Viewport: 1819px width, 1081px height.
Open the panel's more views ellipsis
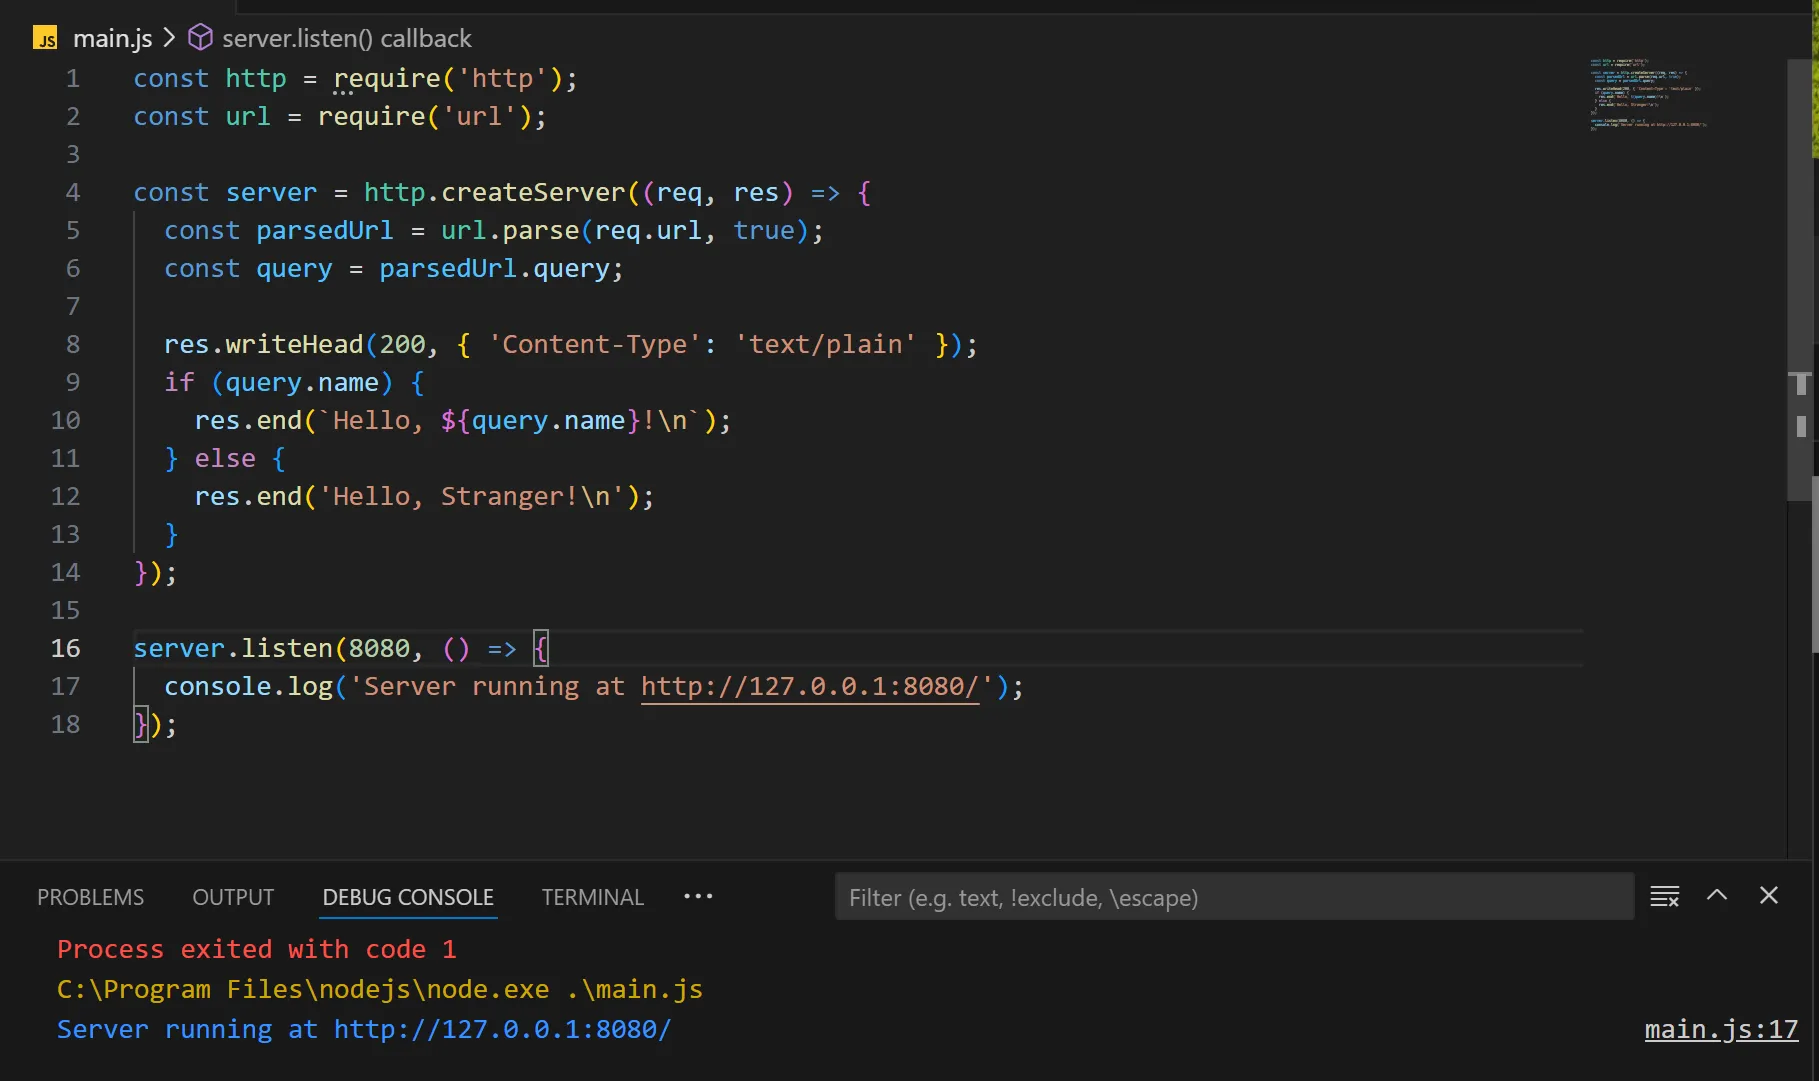[x=698, y=896]
